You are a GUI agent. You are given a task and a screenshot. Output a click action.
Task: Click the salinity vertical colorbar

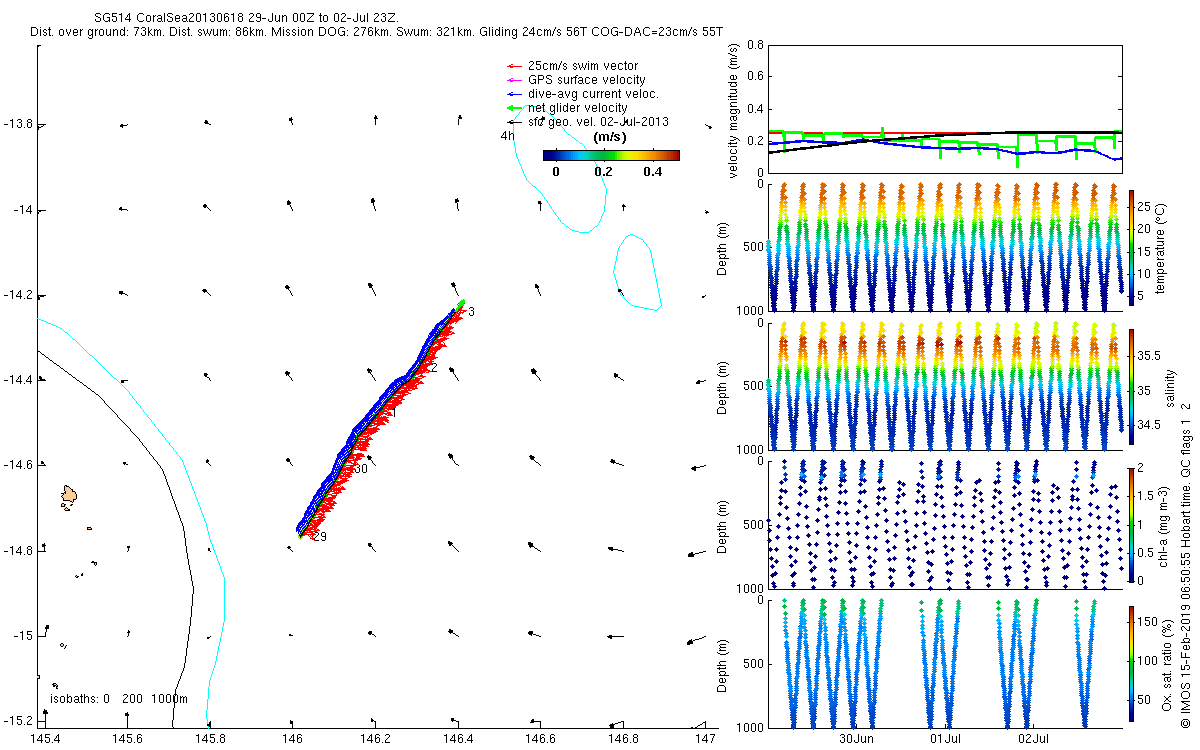1131,386
